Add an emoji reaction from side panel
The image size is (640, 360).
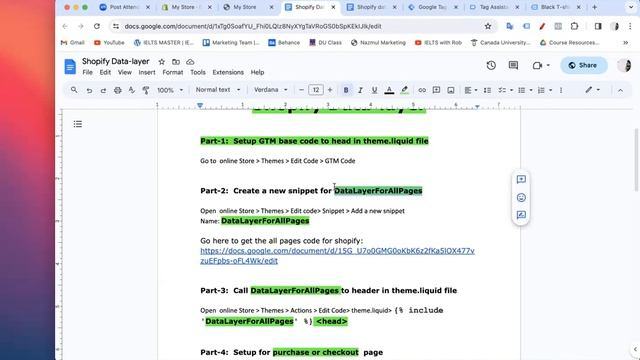[x=521, y=198]
